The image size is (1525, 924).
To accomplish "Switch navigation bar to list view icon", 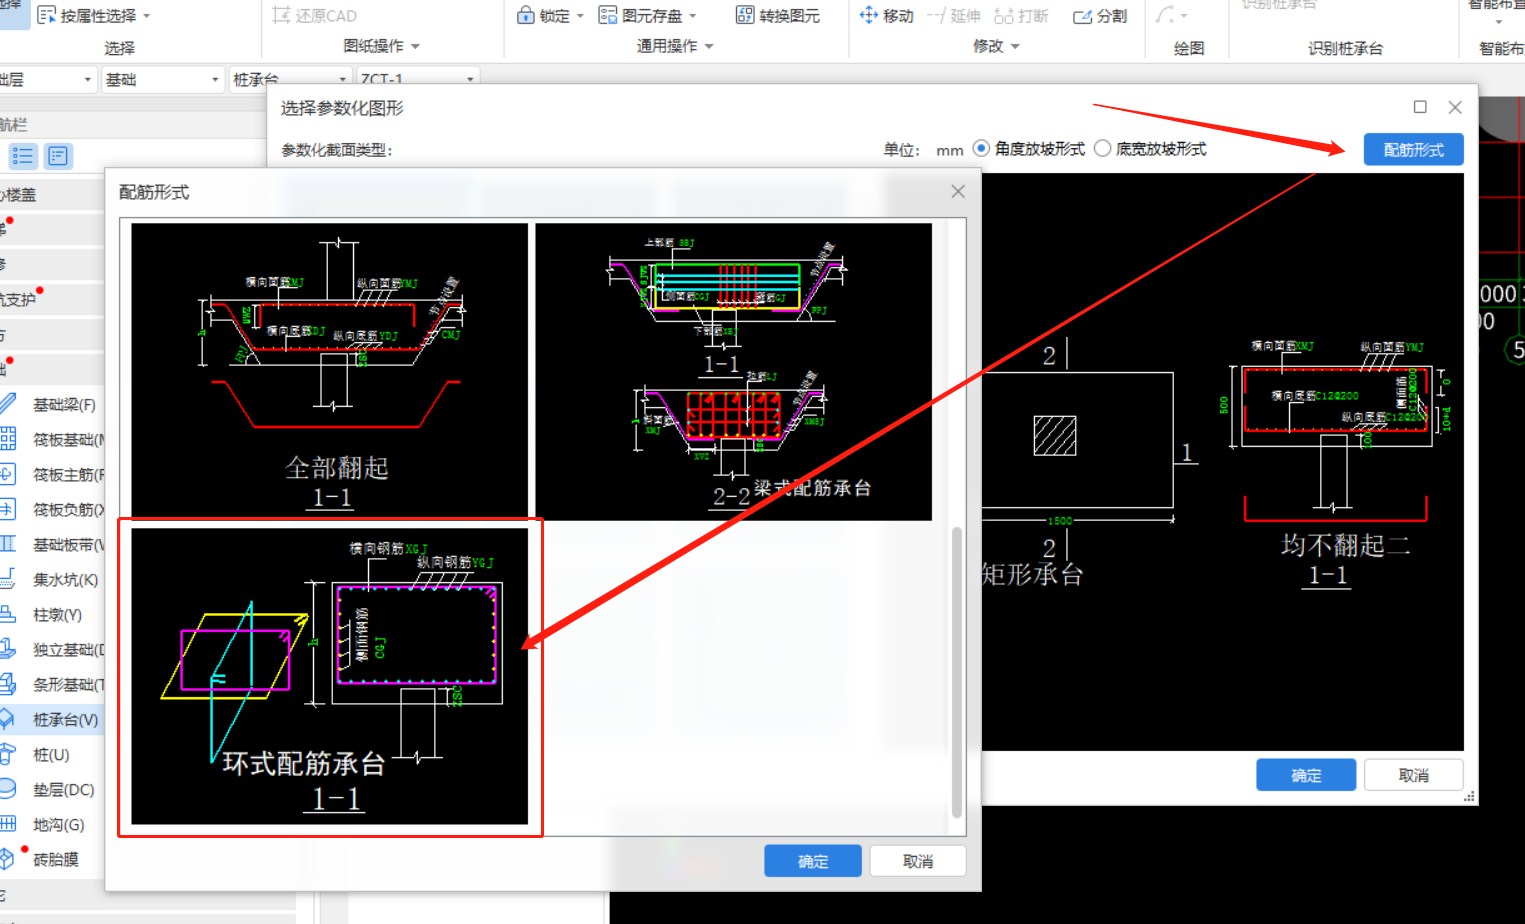I will 23,156.
